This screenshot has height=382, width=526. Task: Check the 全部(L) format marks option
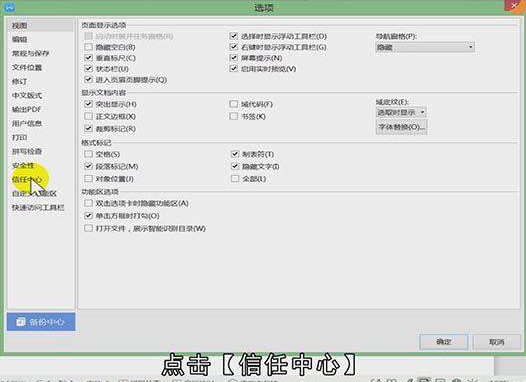pyautogui.click(x=235, y=178)
